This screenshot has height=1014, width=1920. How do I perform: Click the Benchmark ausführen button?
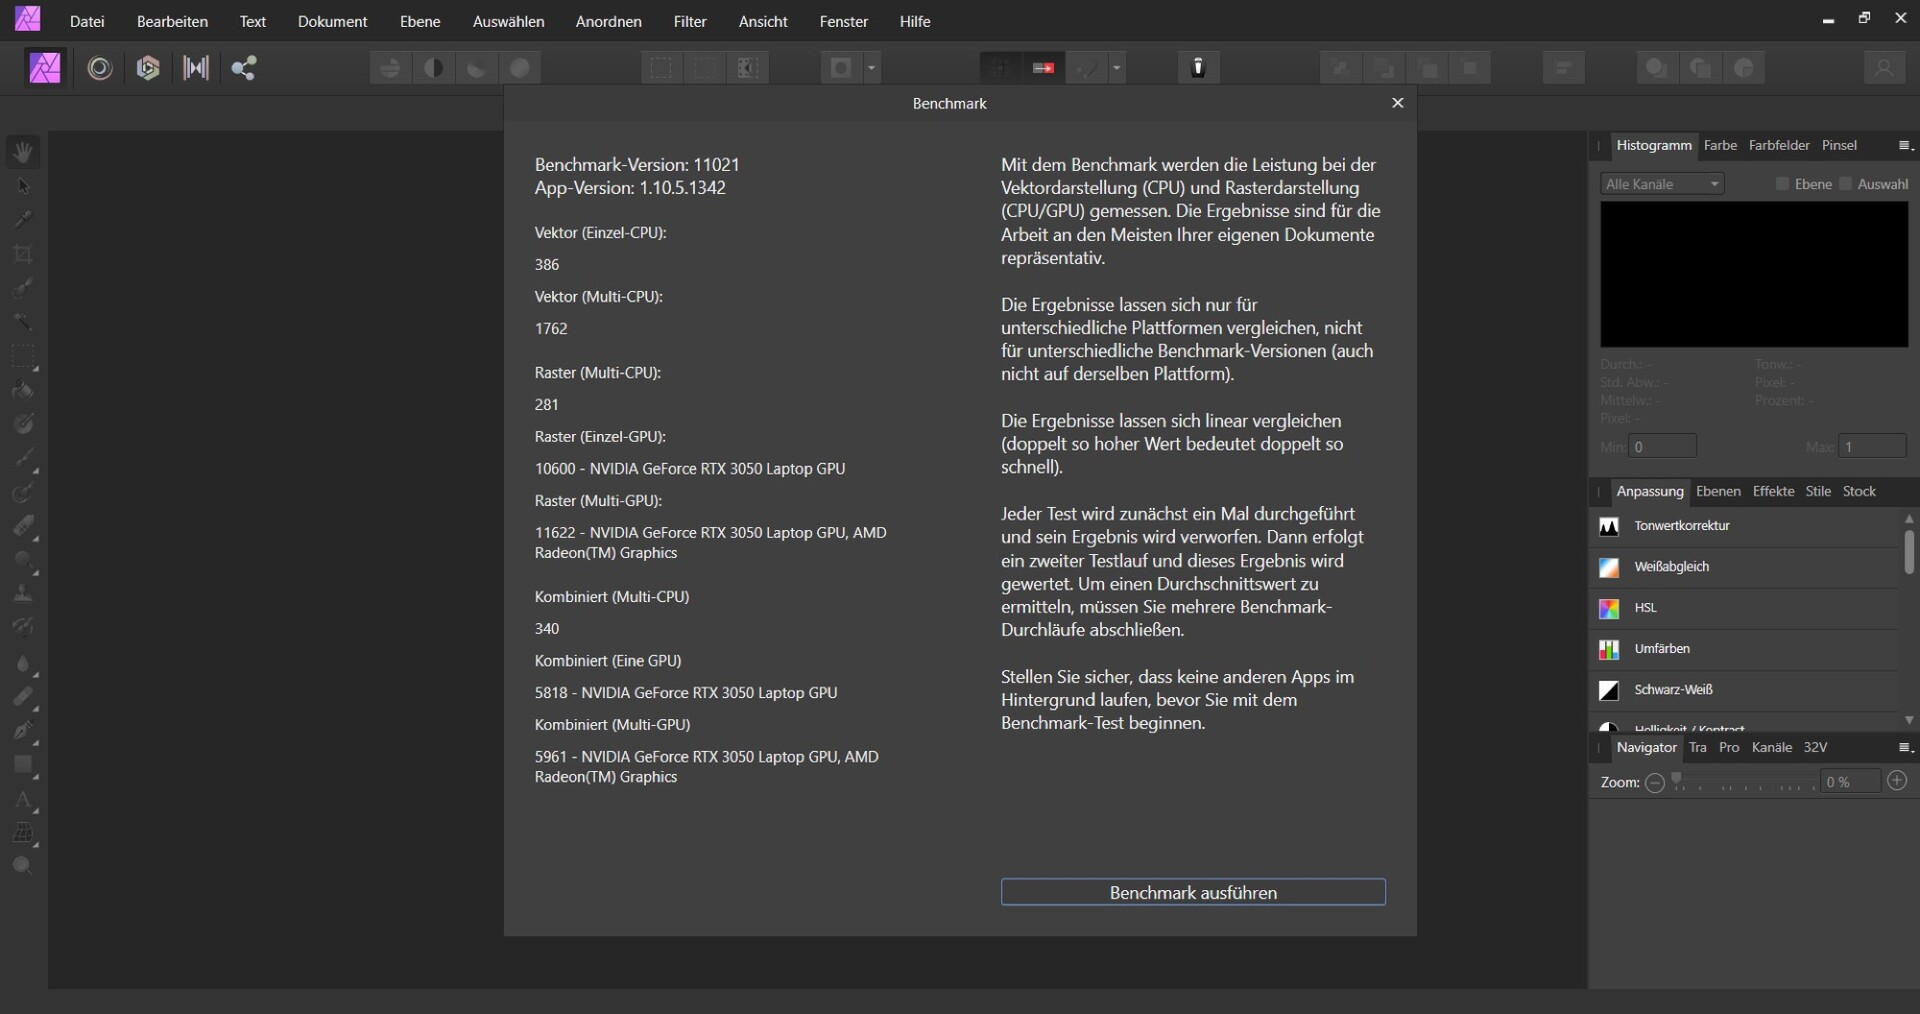tap(1193, 892)
